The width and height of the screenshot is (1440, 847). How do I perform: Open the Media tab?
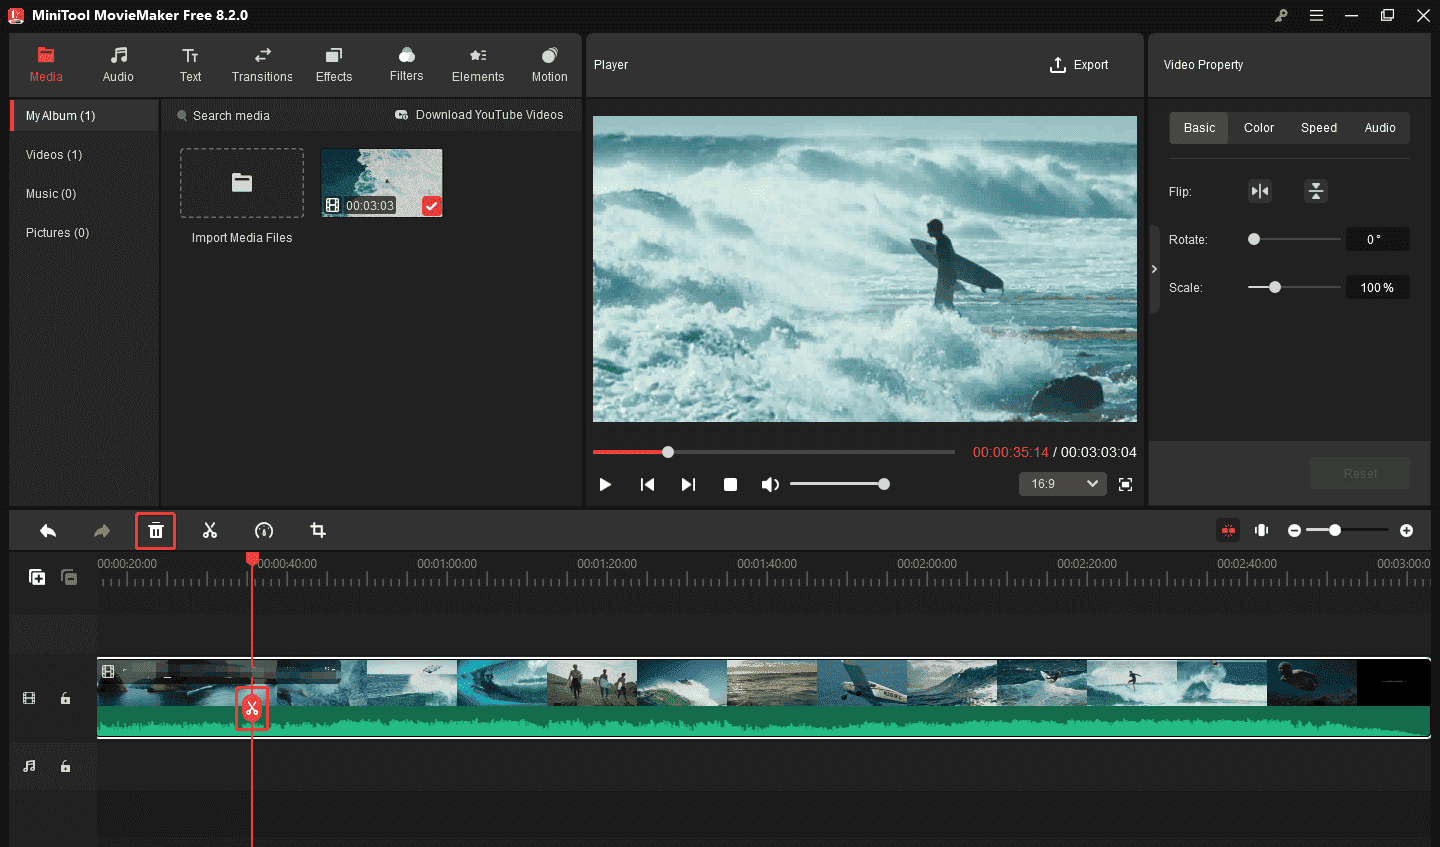pyautogui.click(x=46, y=65)
